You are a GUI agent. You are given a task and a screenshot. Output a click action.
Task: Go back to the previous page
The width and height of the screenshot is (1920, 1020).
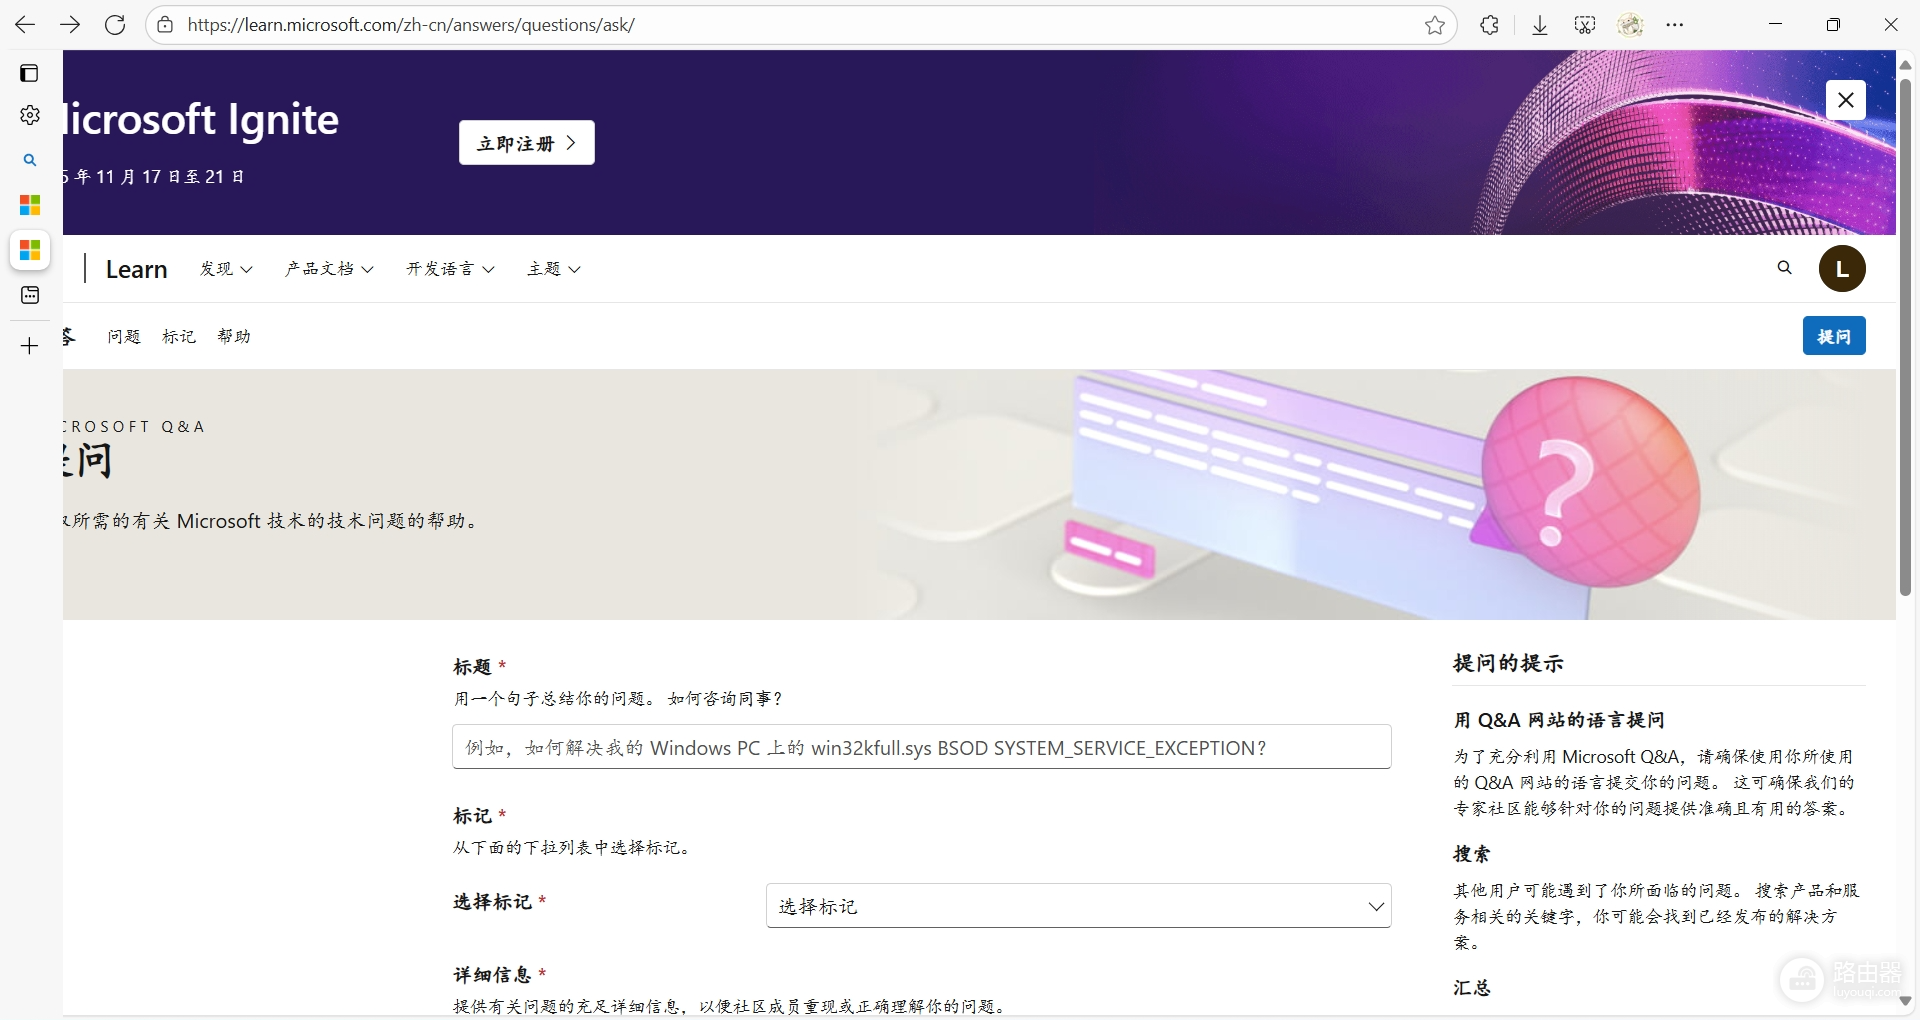pos(25,25)
